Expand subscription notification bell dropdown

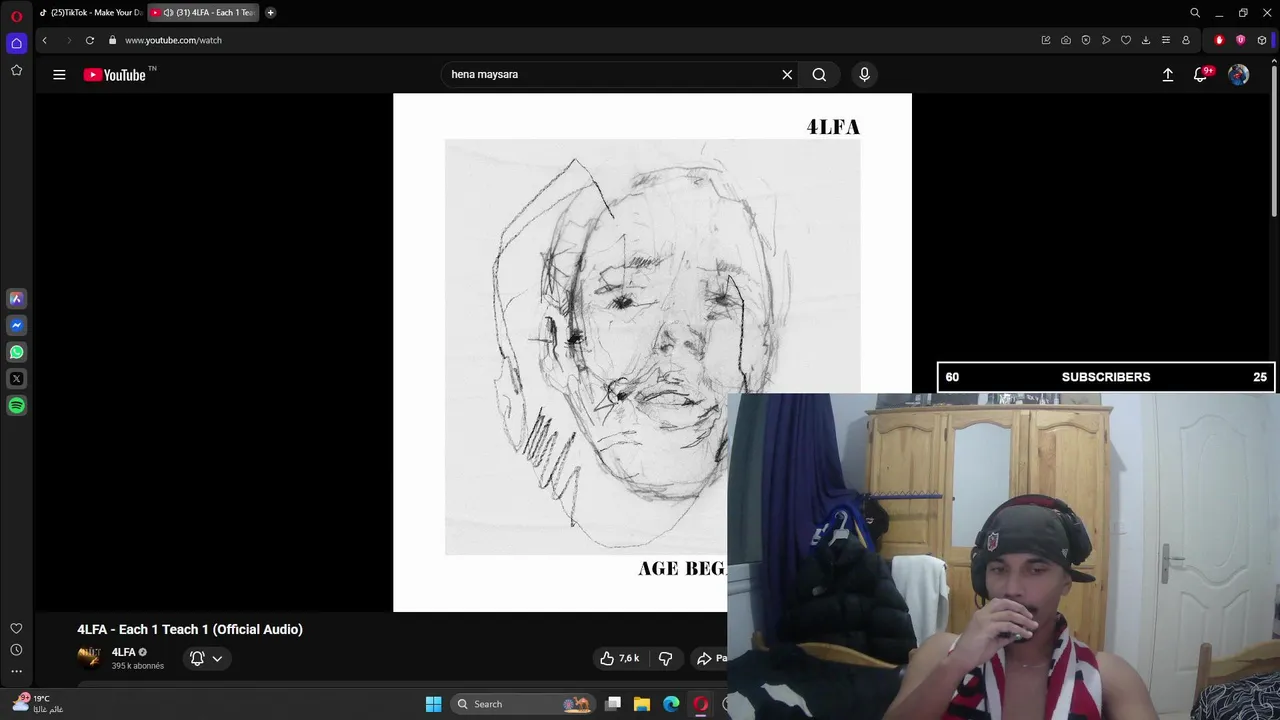(207, 658)
